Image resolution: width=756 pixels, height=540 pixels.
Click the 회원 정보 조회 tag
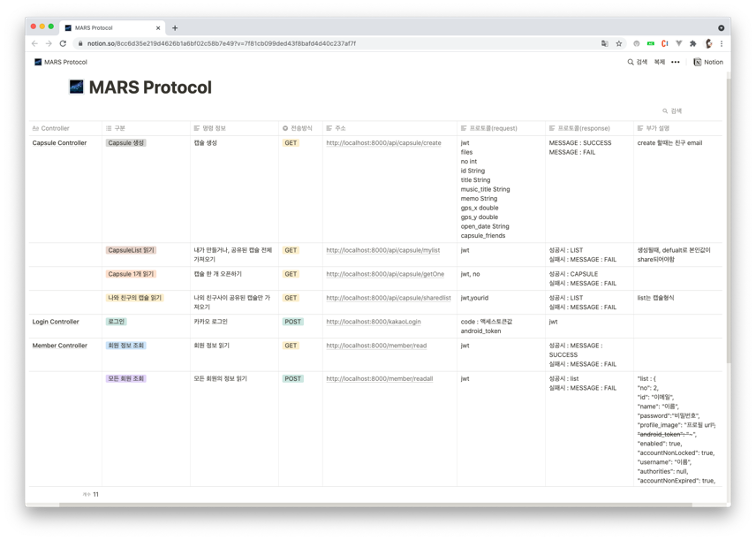pos(126,345)
